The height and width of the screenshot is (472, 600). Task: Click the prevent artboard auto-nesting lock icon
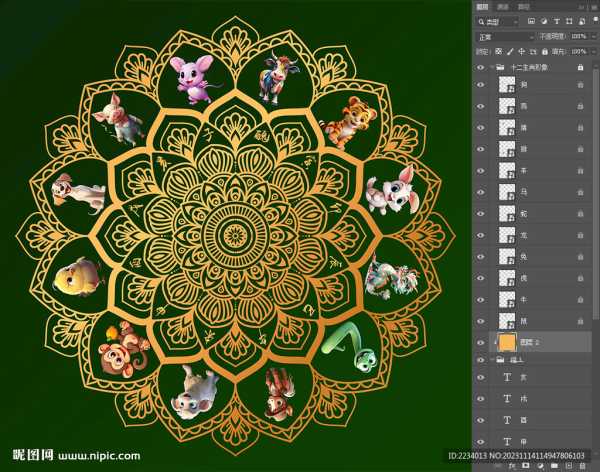[533, 51]
